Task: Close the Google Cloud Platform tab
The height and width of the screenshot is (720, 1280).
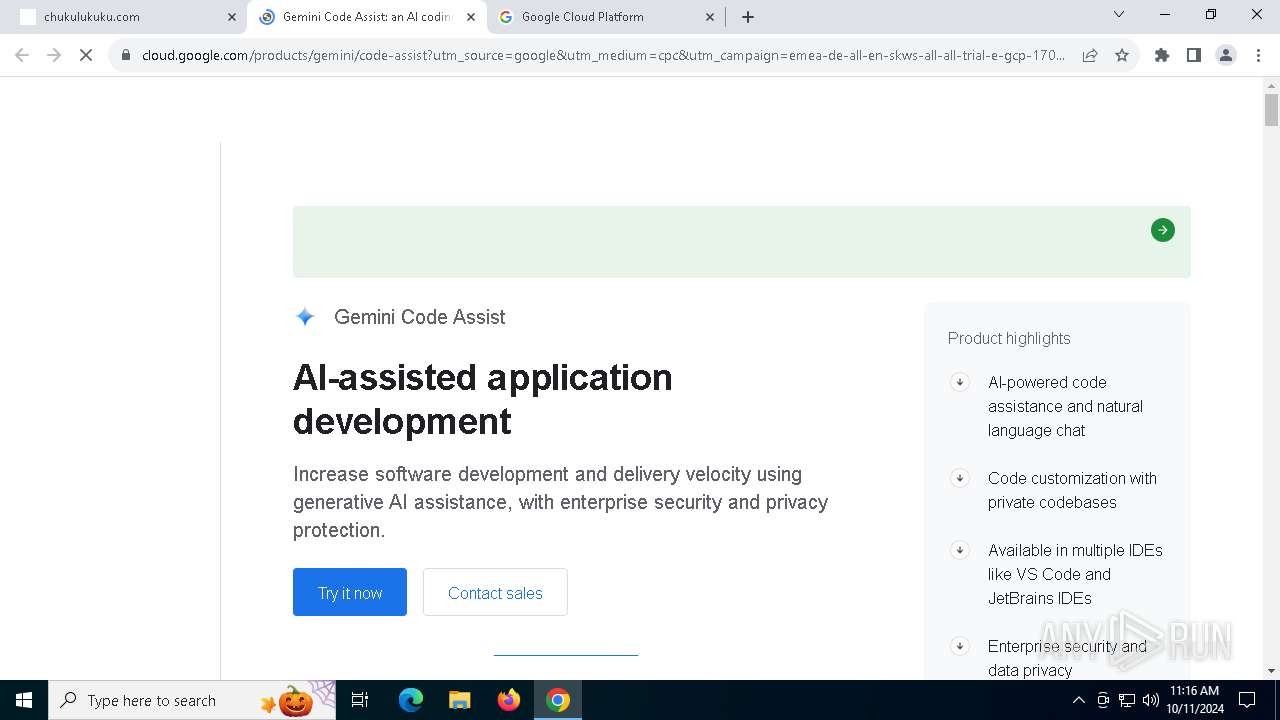Action: pyautogui.click(x=710, y=17)
